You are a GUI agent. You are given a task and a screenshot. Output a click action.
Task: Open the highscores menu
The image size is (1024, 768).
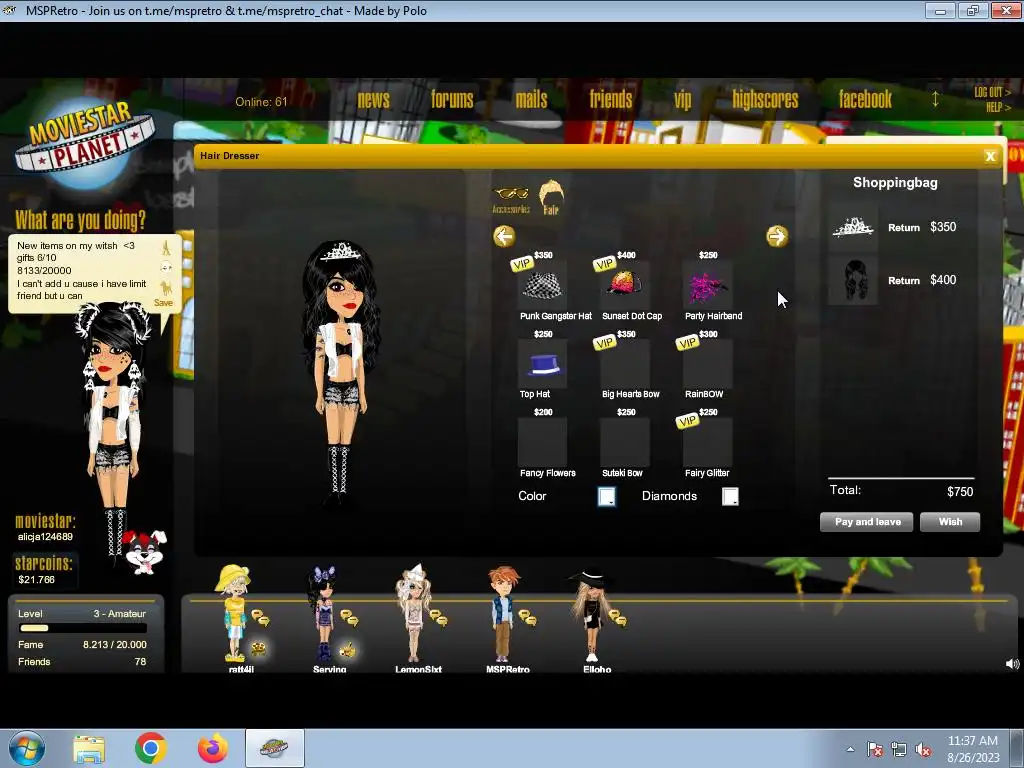[x=765, y=99]
